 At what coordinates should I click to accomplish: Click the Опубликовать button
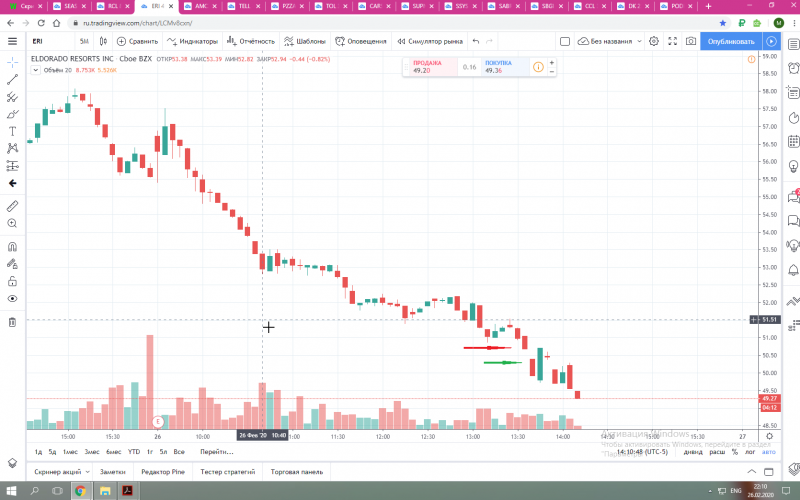click(x=731, y=41)
